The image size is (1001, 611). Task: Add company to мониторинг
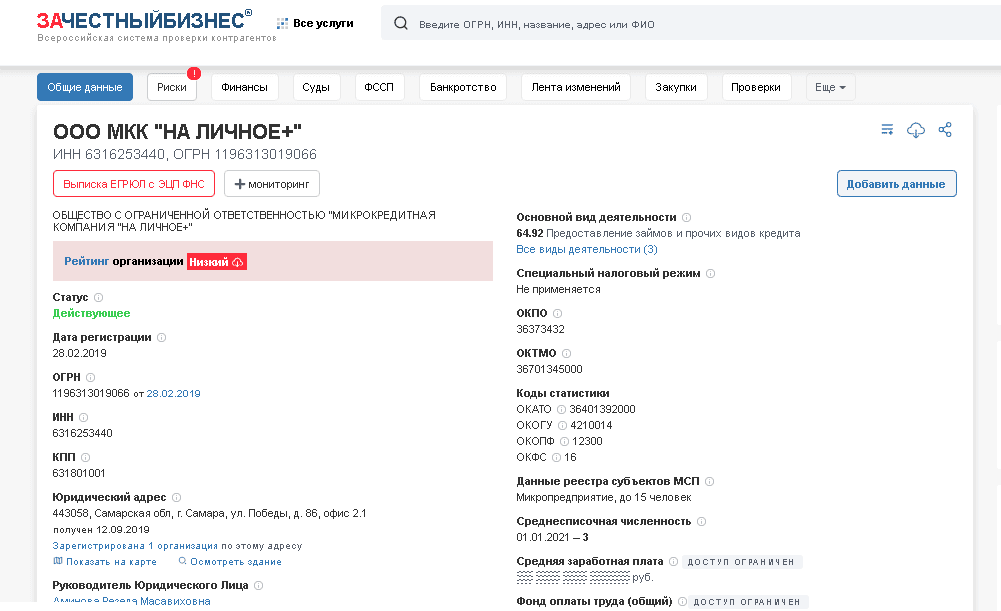[272, 184]
